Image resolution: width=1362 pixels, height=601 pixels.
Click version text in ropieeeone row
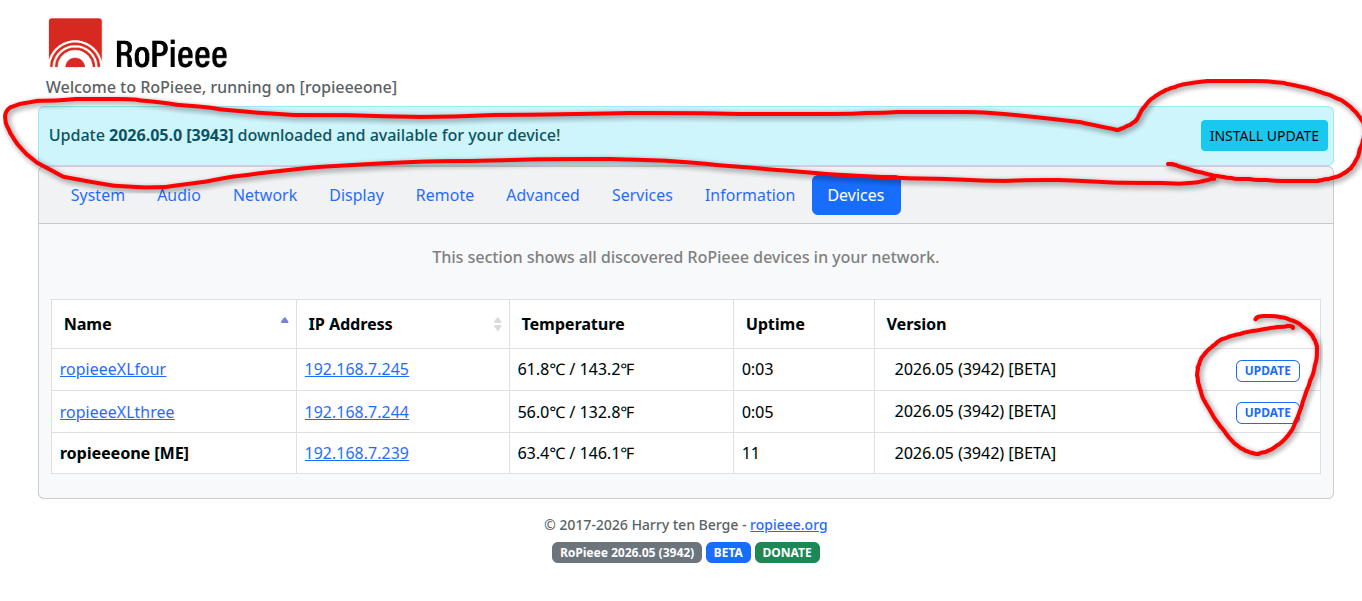(975, 453)
